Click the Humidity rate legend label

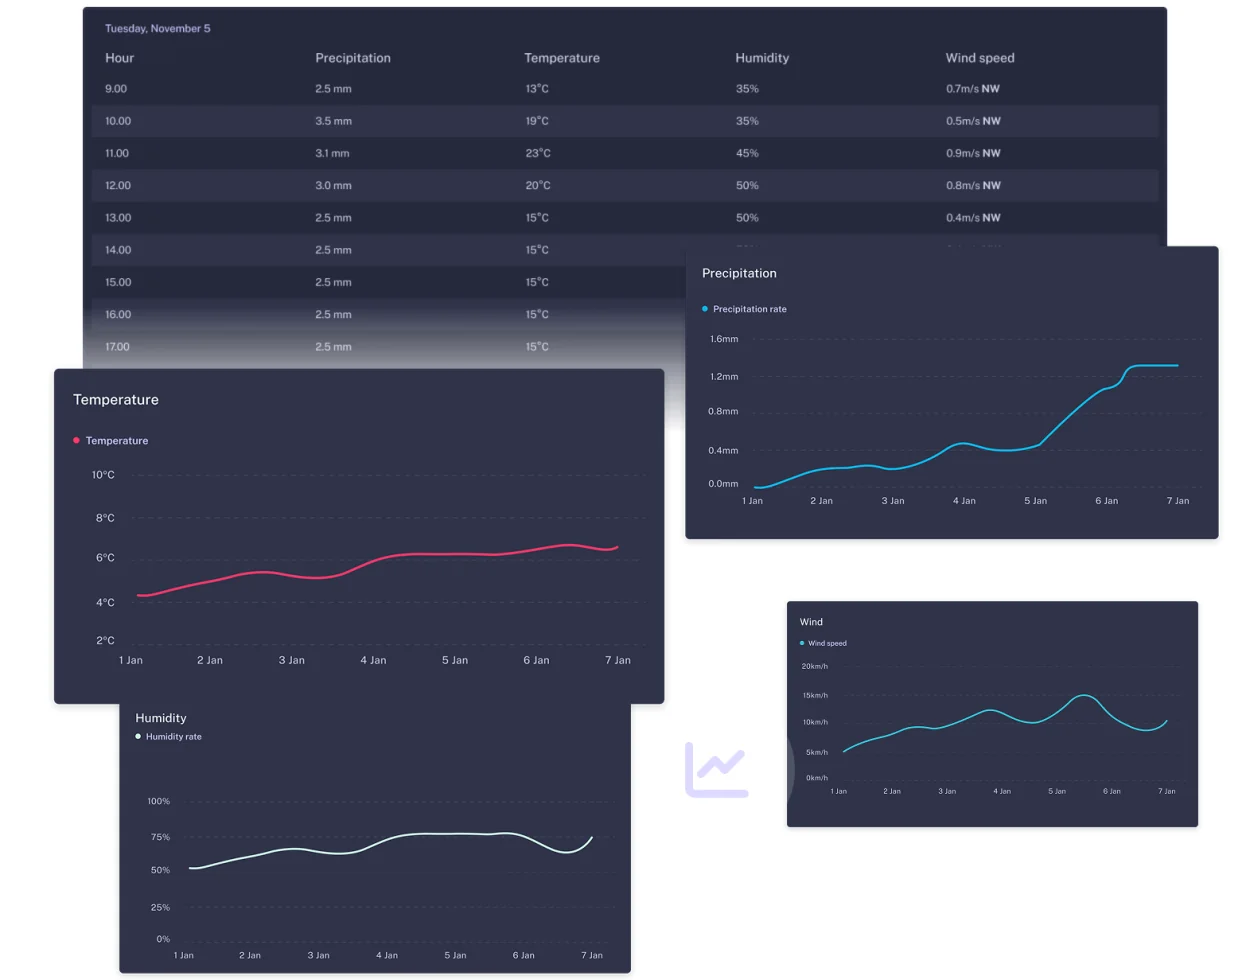(x=174, y=736)
